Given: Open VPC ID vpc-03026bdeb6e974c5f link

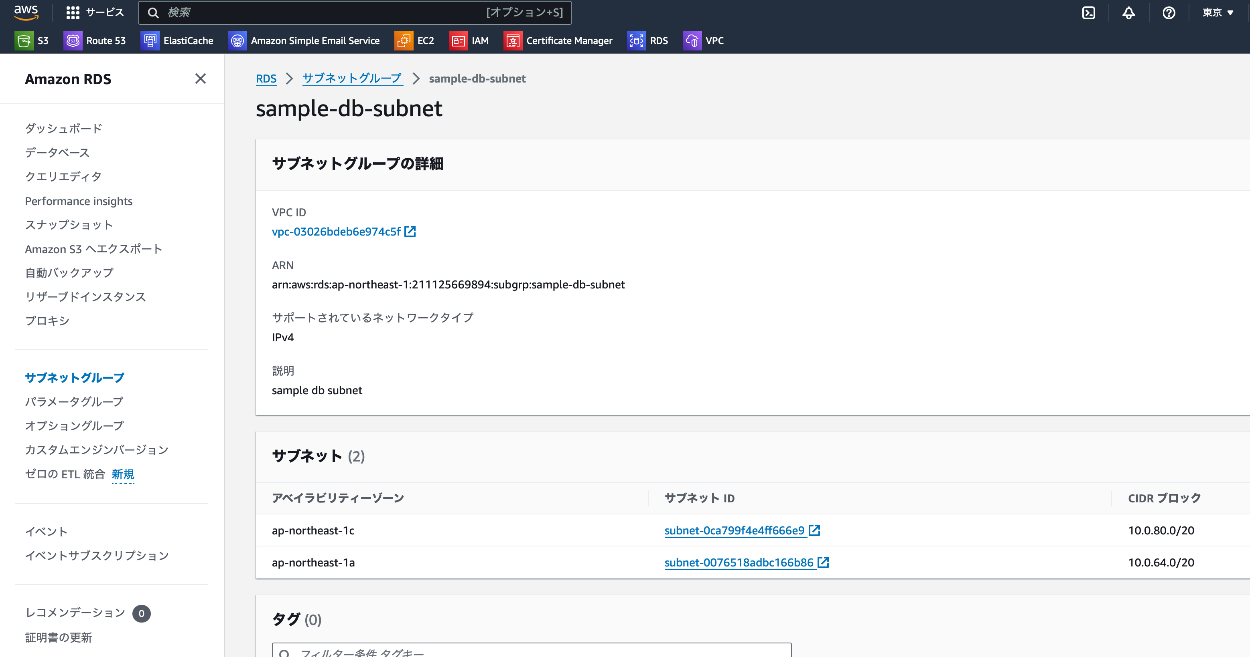Looking at the screenshot, I should [336, 232].
